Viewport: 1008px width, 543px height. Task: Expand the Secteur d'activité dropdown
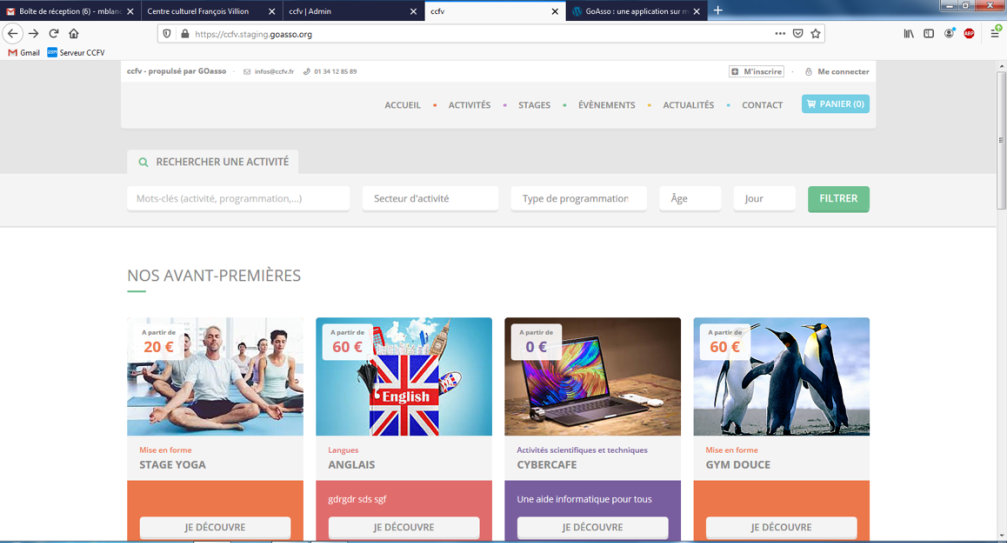click(430, 199)
